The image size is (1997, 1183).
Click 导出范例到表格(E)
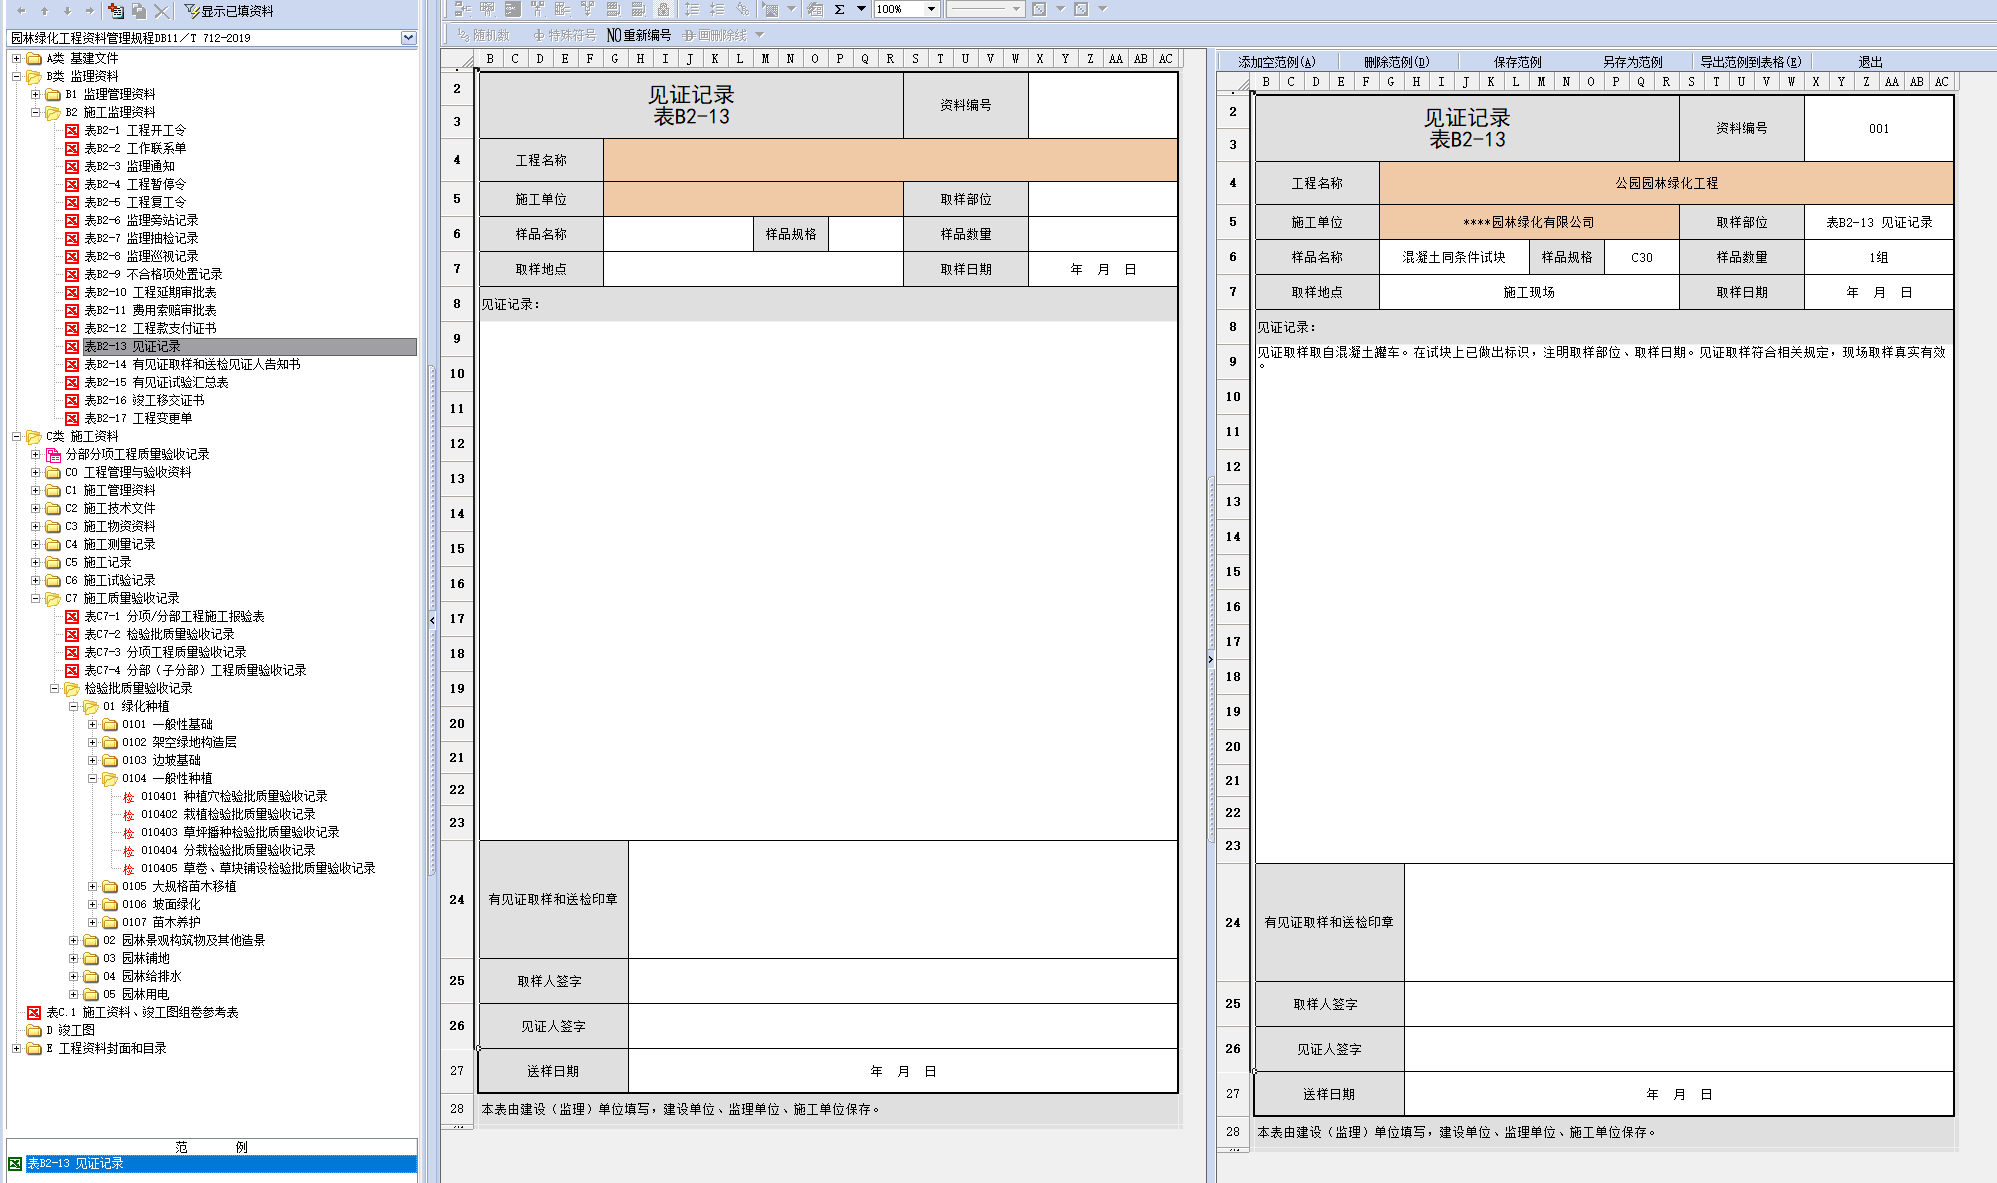[x=1751, y=62]
